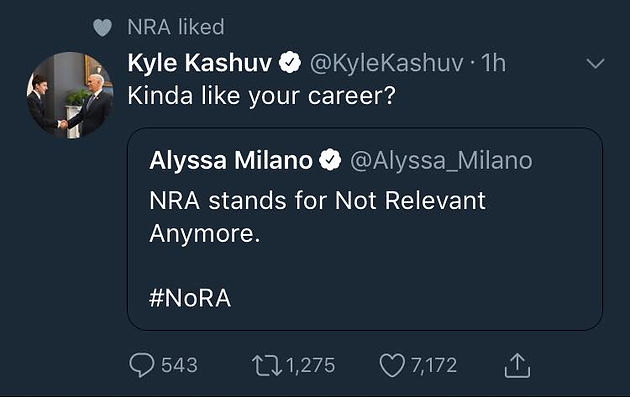Screen dimensions: 630x397
Task: Click the 1,275 retweets count
Action: tap(310, 366)
